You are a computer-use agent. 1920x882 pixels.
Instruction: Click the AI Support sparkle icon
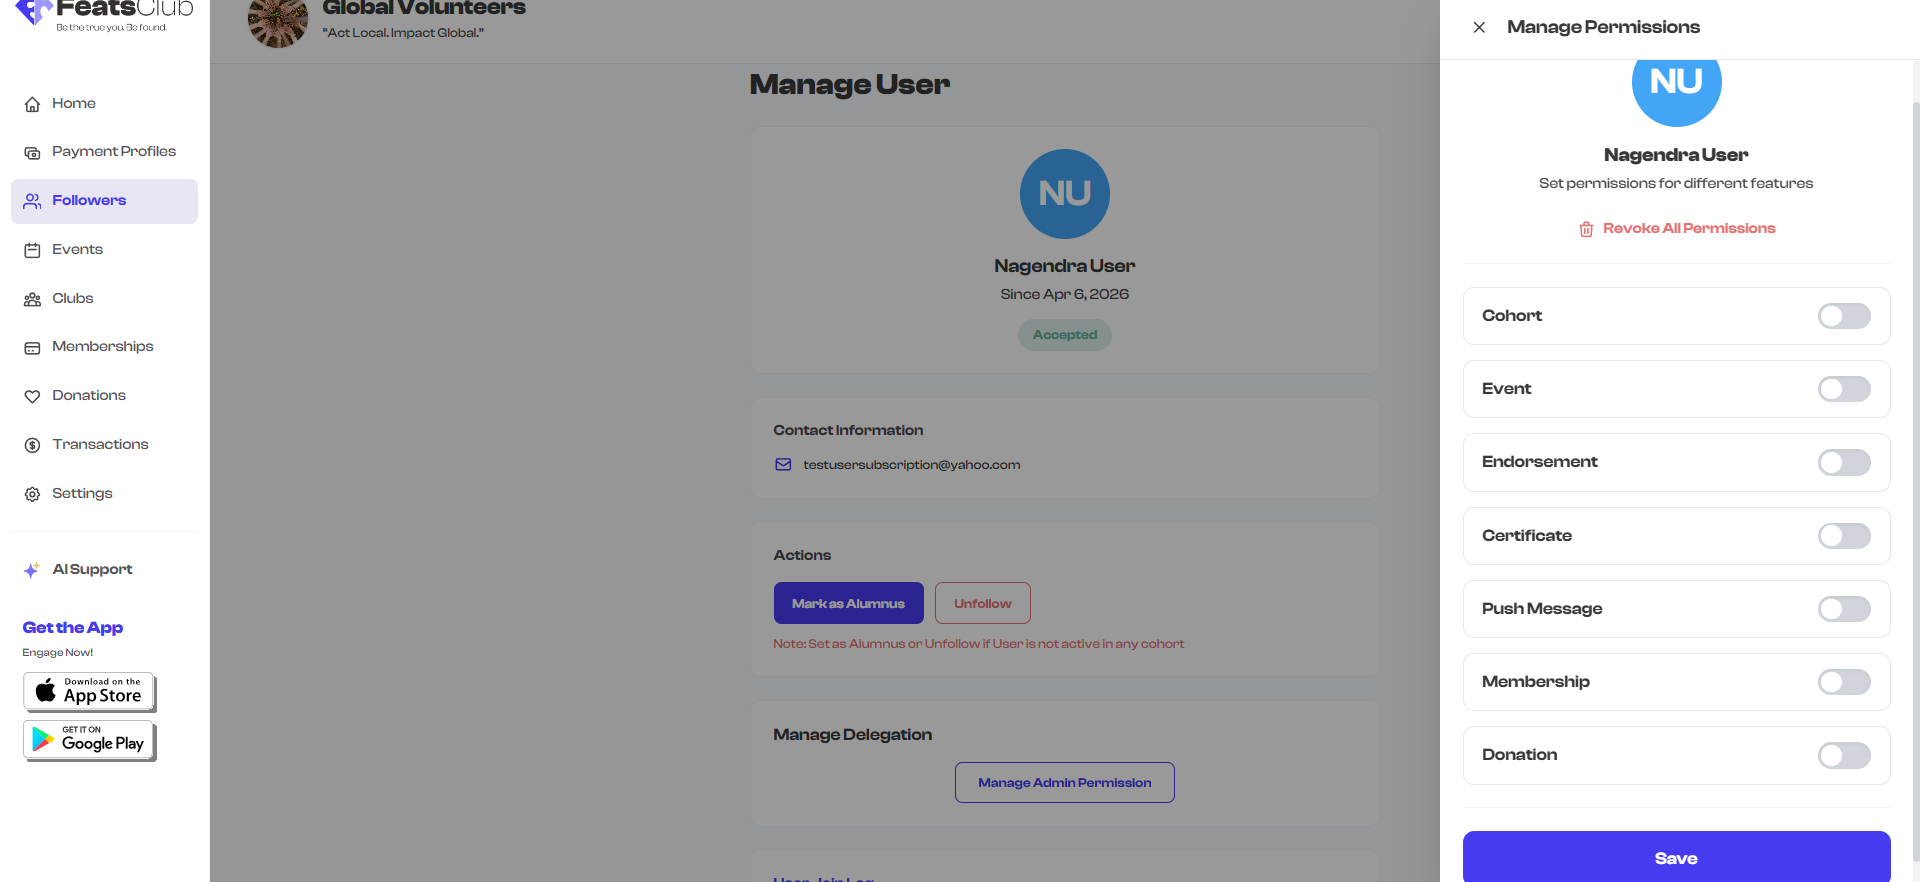32,570
